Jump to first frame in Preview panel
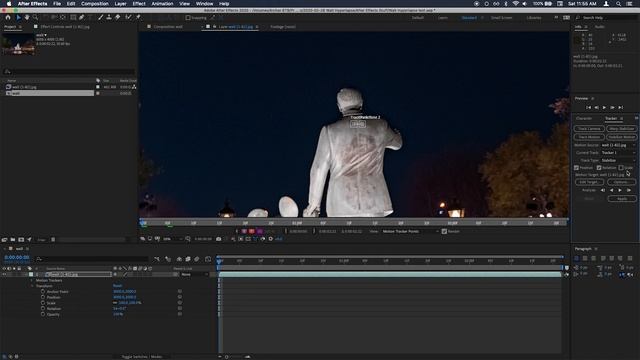640x360 pixels. pos(589,107)
